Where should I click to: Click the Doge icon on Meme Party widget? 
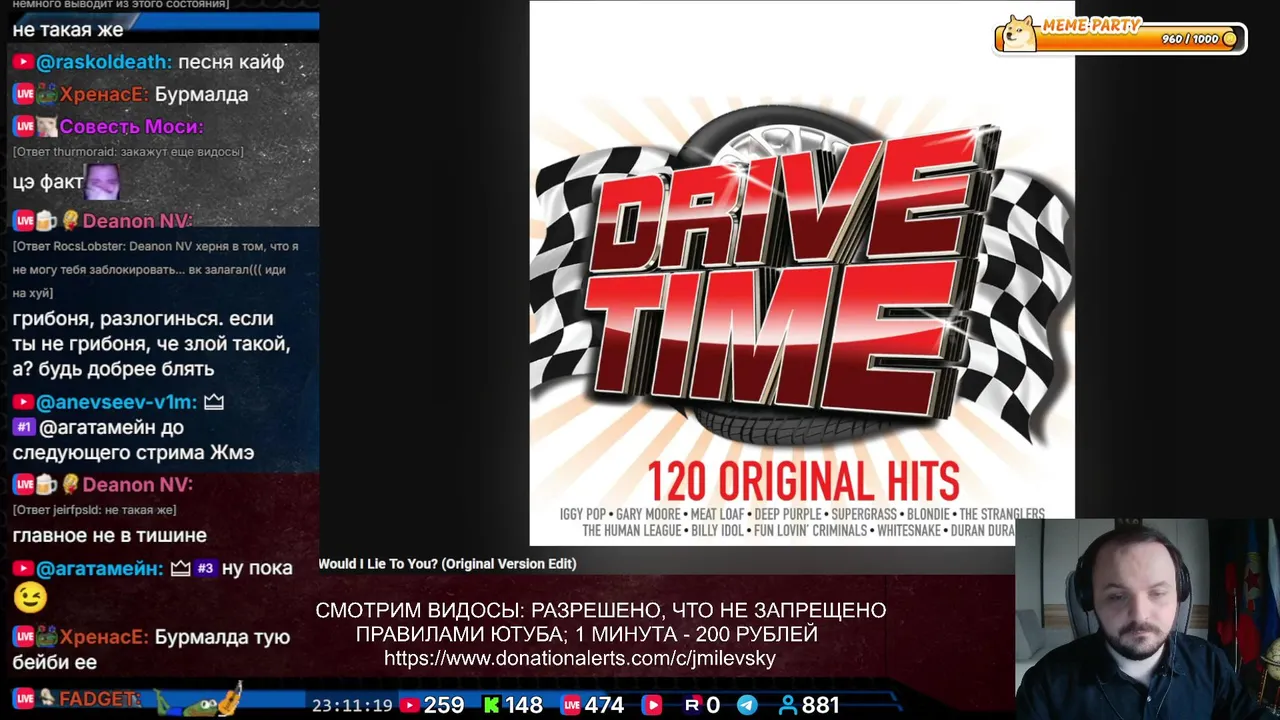(x=1020, y=33)
